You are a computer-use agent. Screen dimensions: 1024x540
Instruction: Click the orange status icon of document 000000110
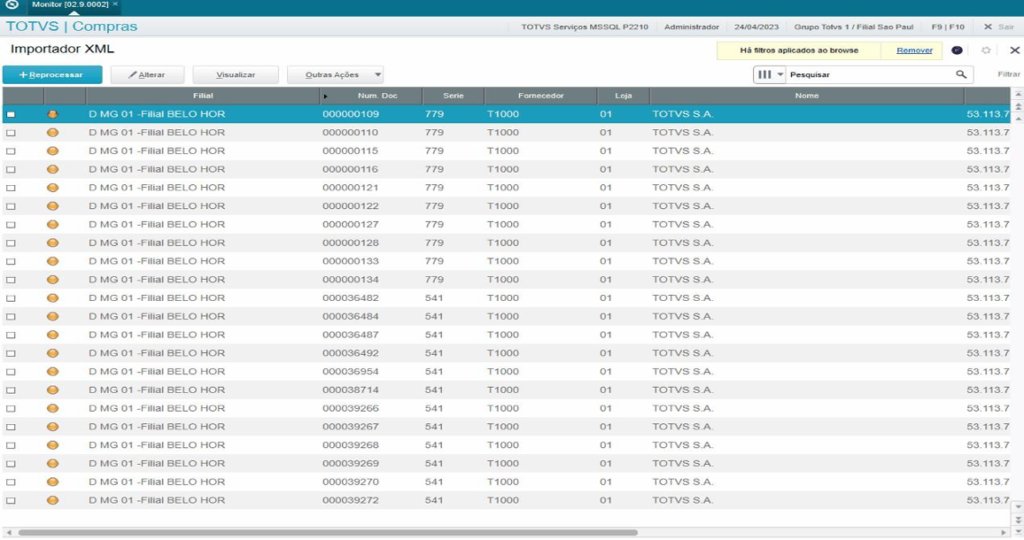53,133
